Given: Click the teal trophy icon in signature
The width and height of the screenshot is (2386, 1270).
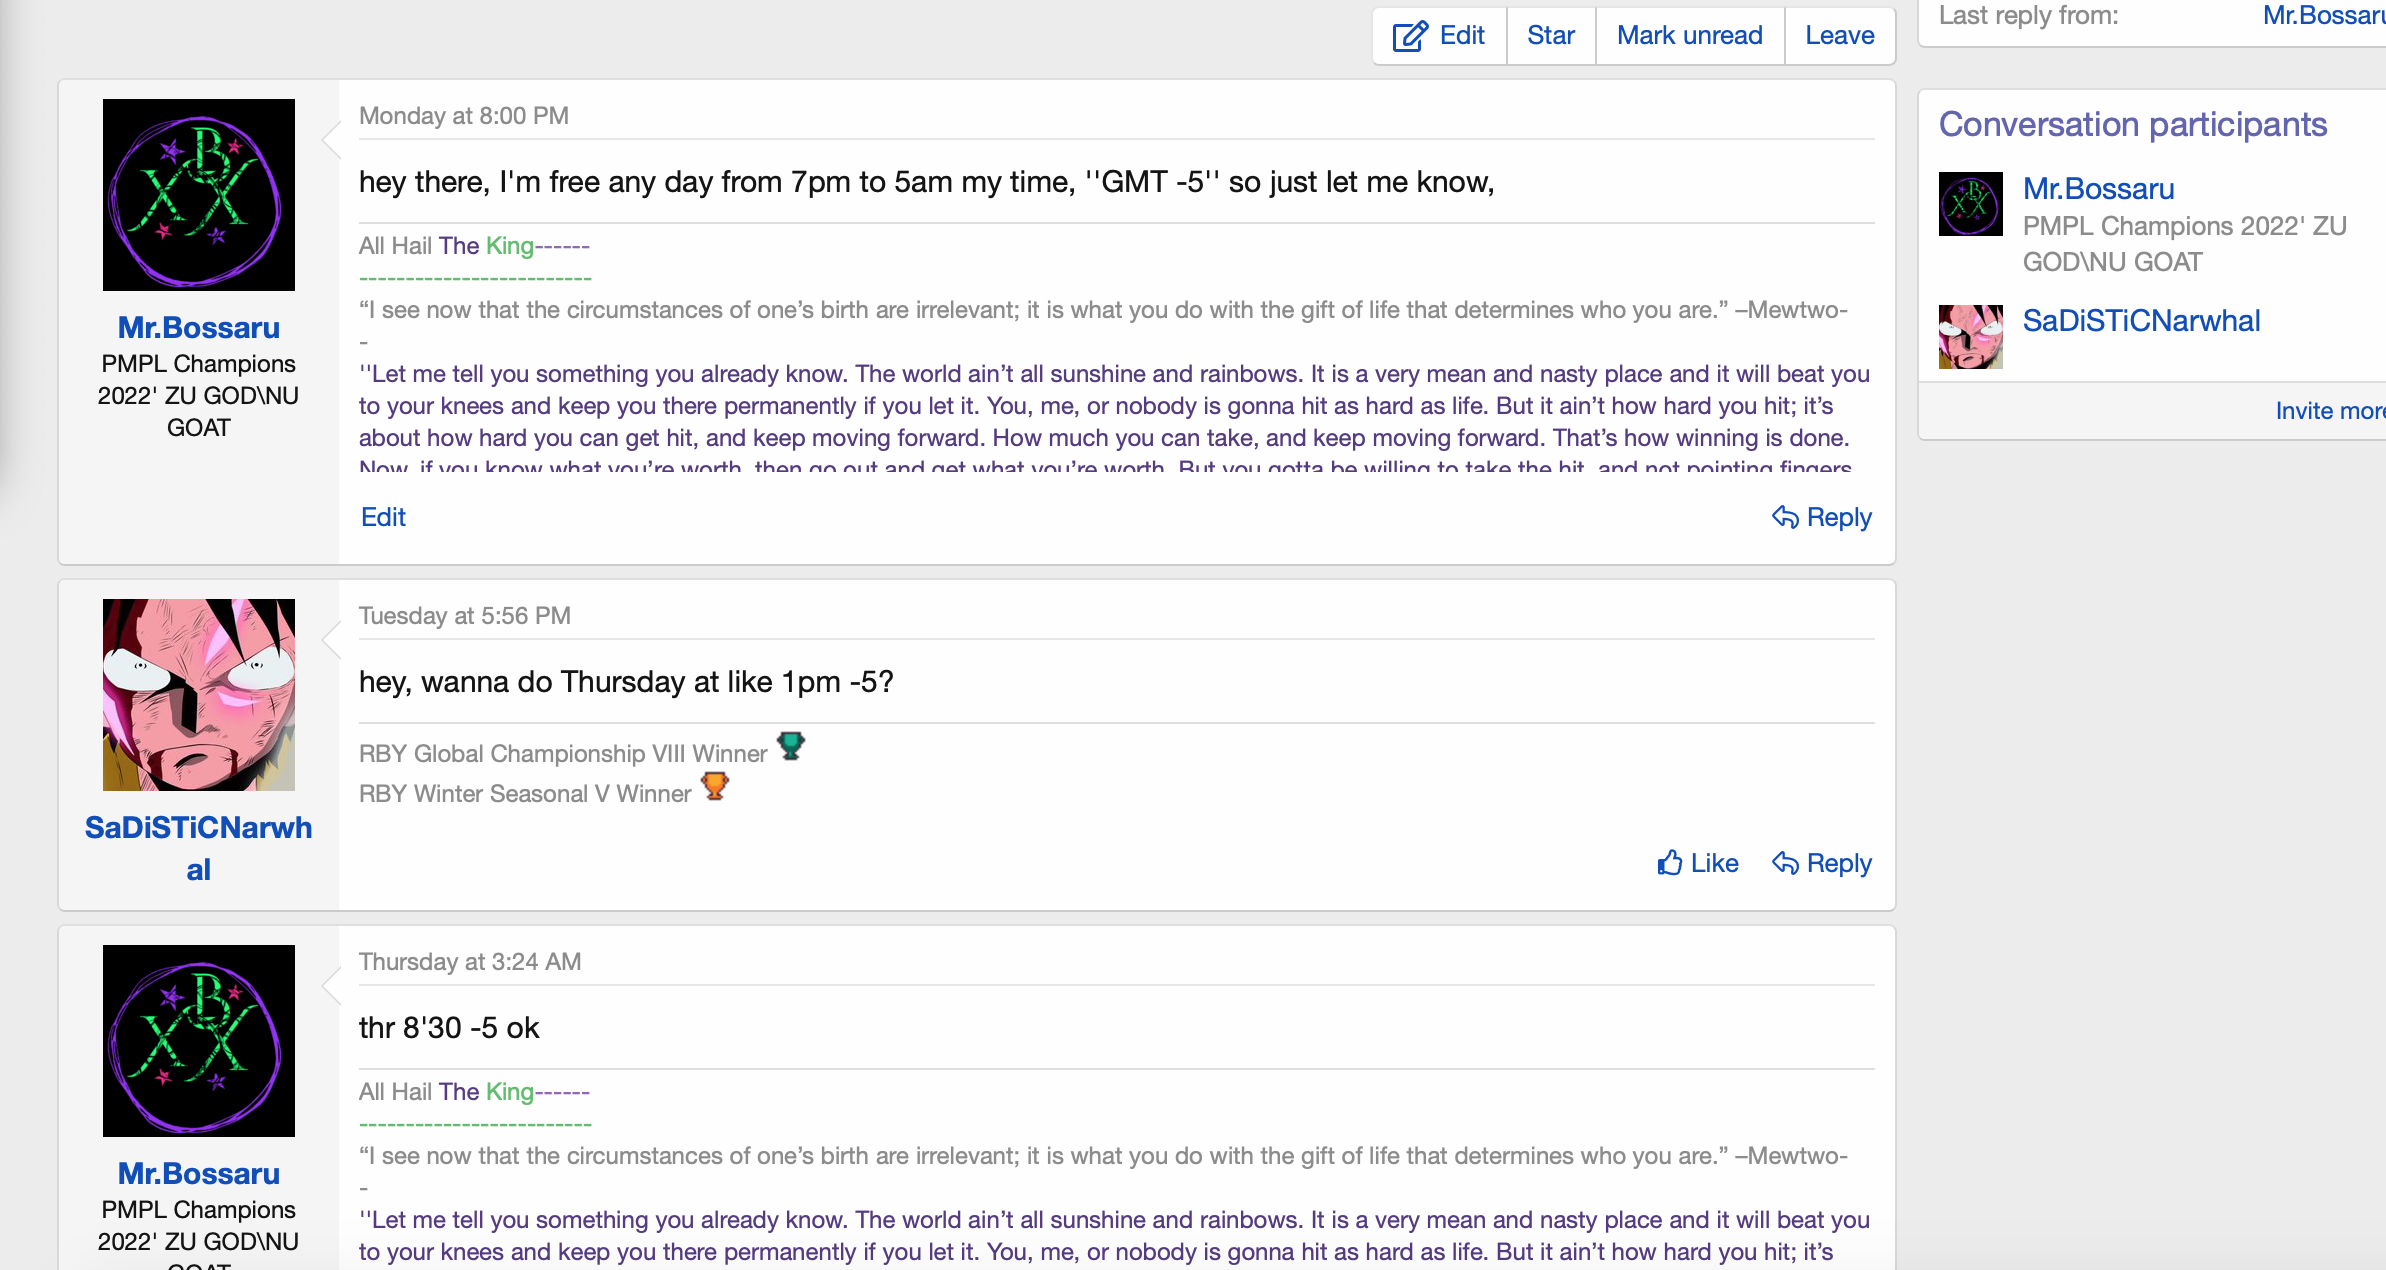Looking at the screenshot, I should pos(791,746).
